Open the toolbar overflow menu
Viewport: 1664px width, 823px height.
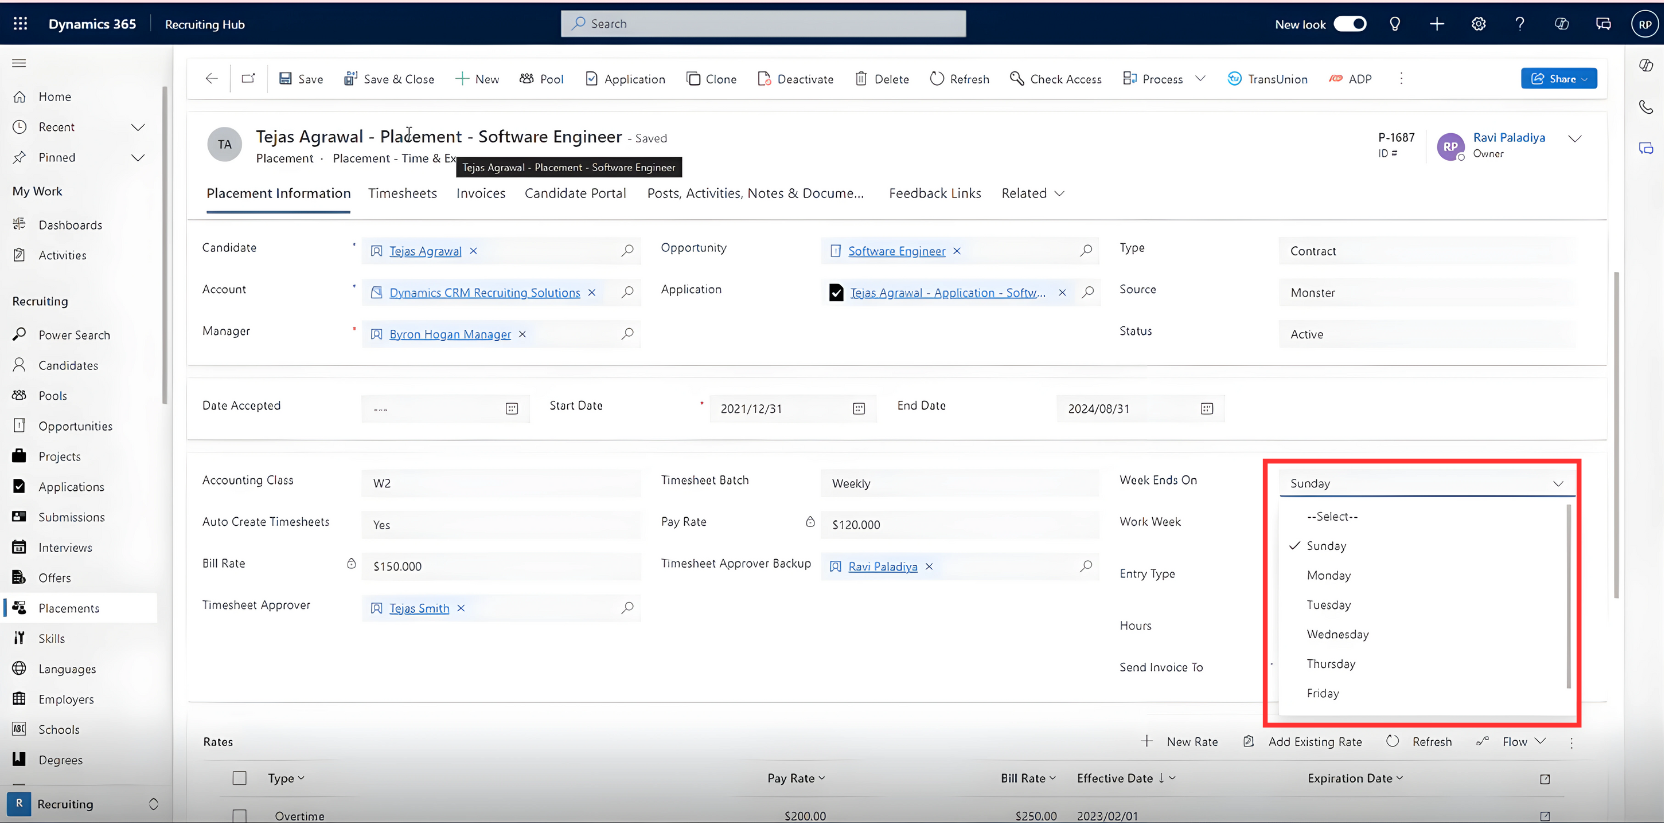[x=1401, y=79]
